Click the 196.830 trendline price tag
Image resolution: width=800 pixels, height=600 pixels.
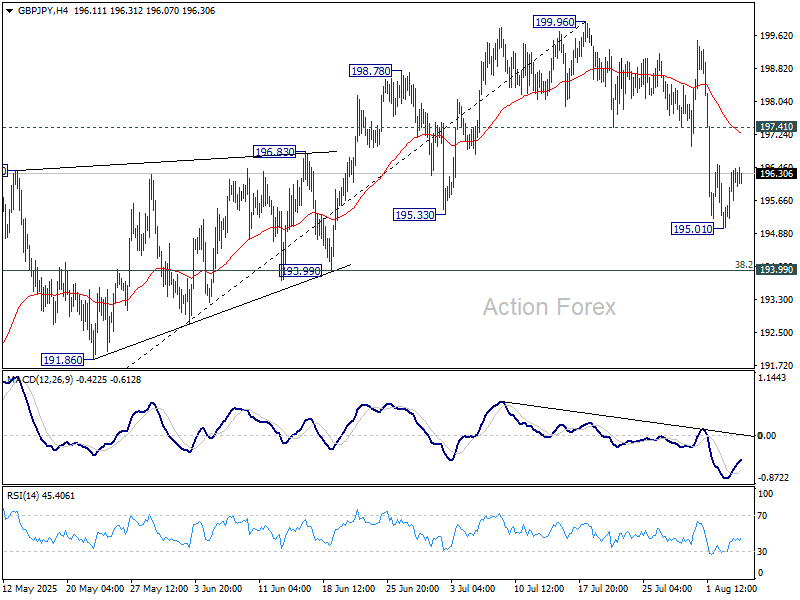pos(272,152)
